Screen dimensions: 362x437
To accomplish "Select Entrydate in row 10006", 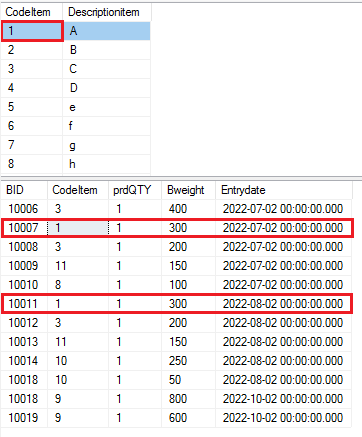I will (x=284, y=209).
